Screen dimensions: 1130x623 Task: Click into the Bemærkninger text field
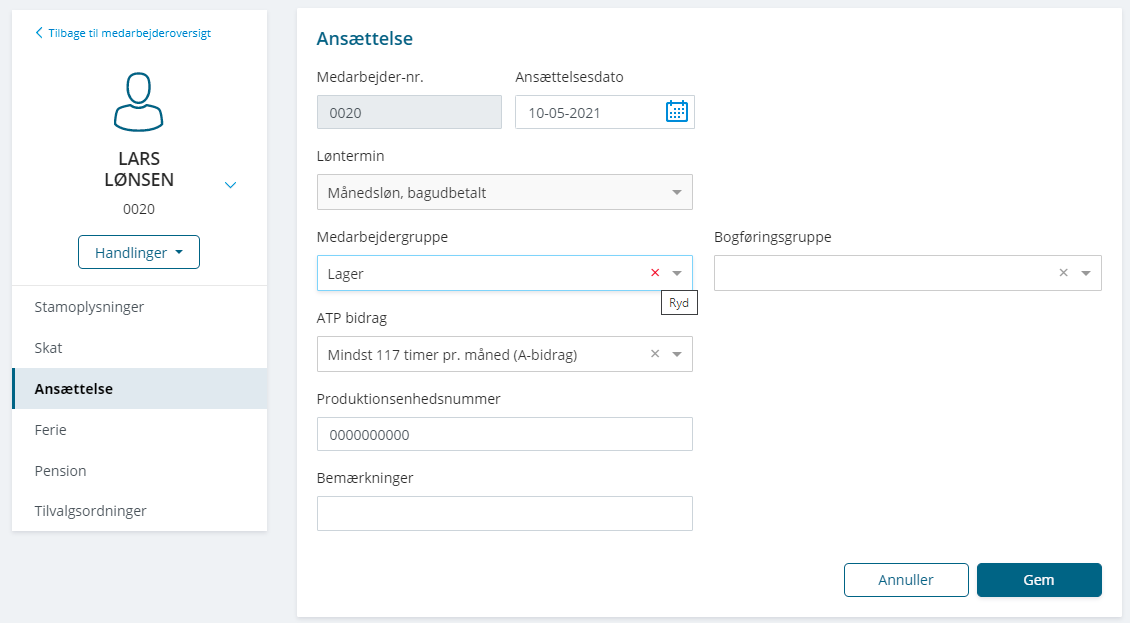[504, 514]
